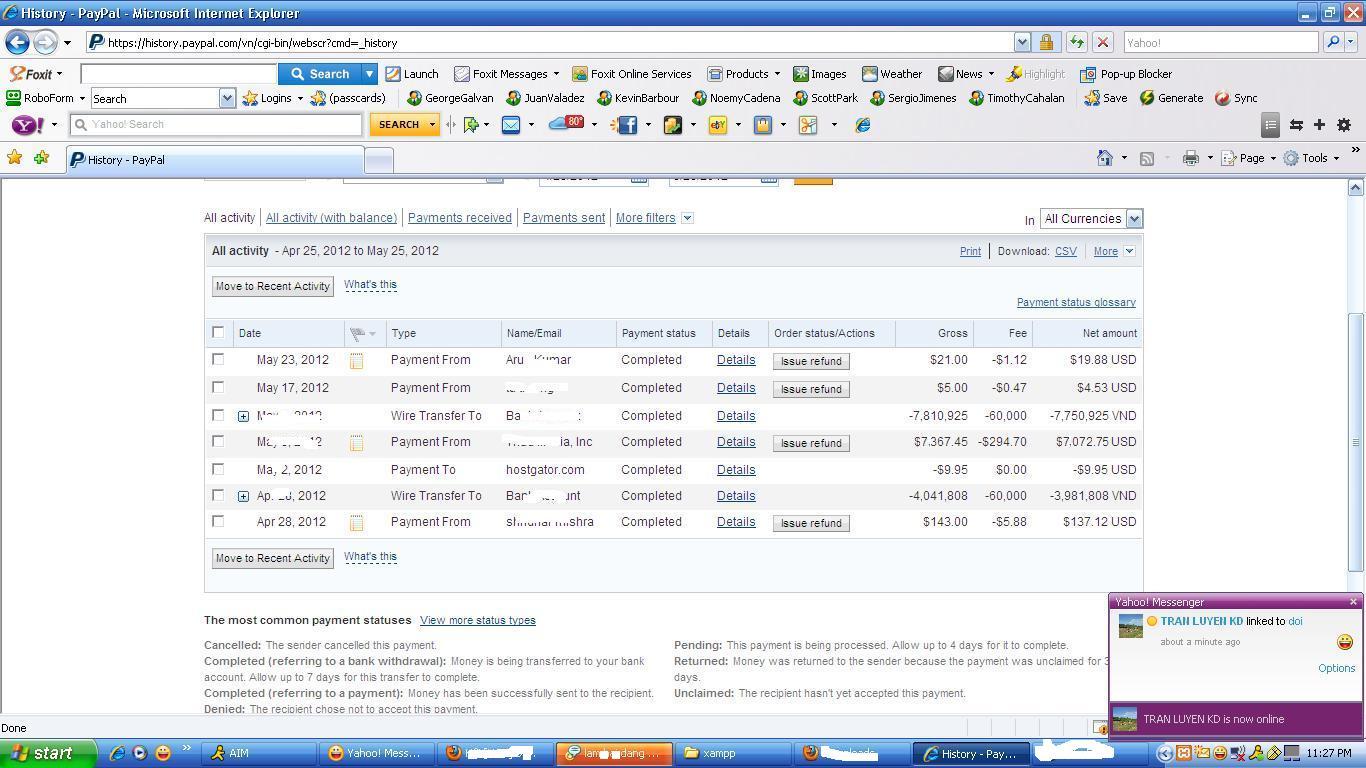Click the Yahoo toolbar settings gear icon

(x=1344, y=125)
